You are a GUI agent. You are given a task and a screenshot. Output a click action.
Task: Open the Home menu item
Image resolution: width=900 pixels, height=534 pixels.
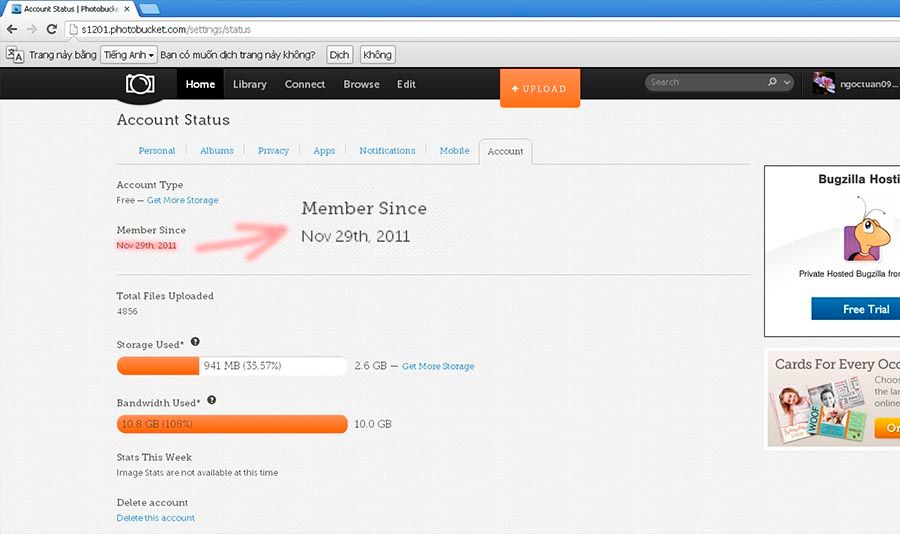point(200,84)
